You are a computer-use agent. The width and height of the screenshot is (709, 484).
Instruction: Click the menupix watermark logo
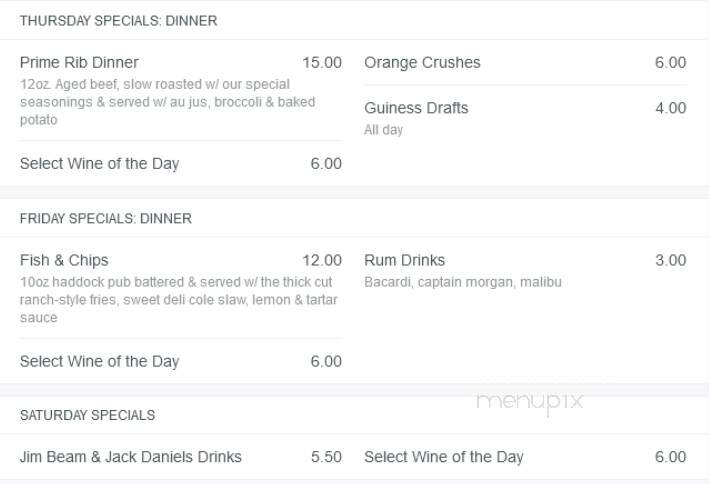[x=529, y=402]
